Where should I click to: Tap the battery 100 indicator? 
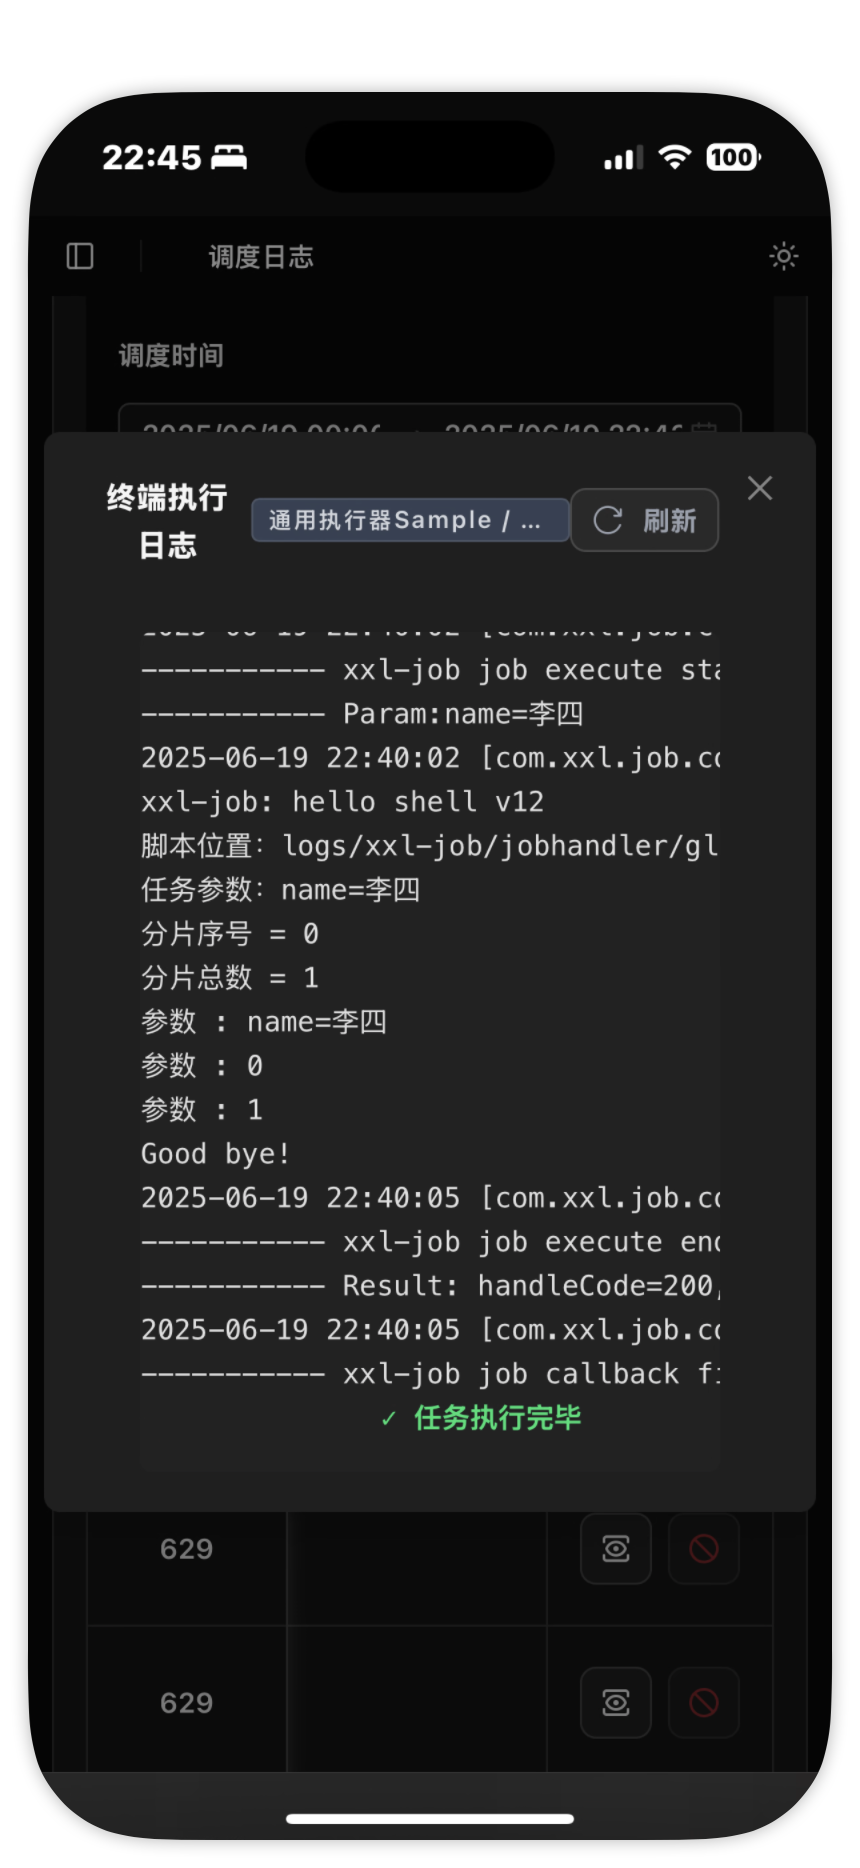point(733,157)
